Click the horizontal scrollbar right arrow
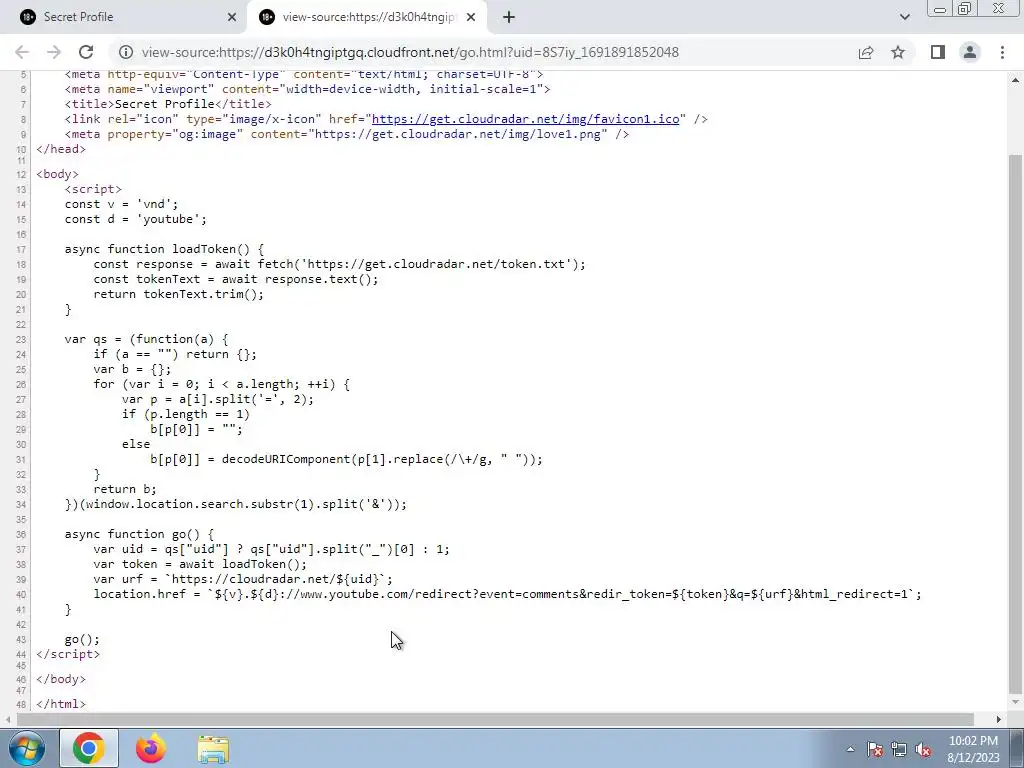Image resolution: width=1024 pixels, height=768 pixels. tap(999, 719)
